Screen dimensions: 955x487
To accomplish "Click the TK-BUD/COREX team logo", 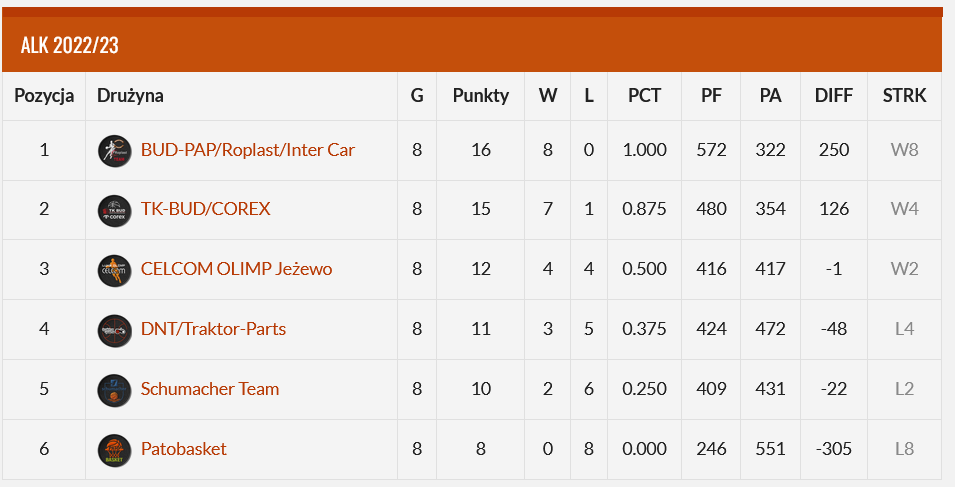I will tap(114, 210).
